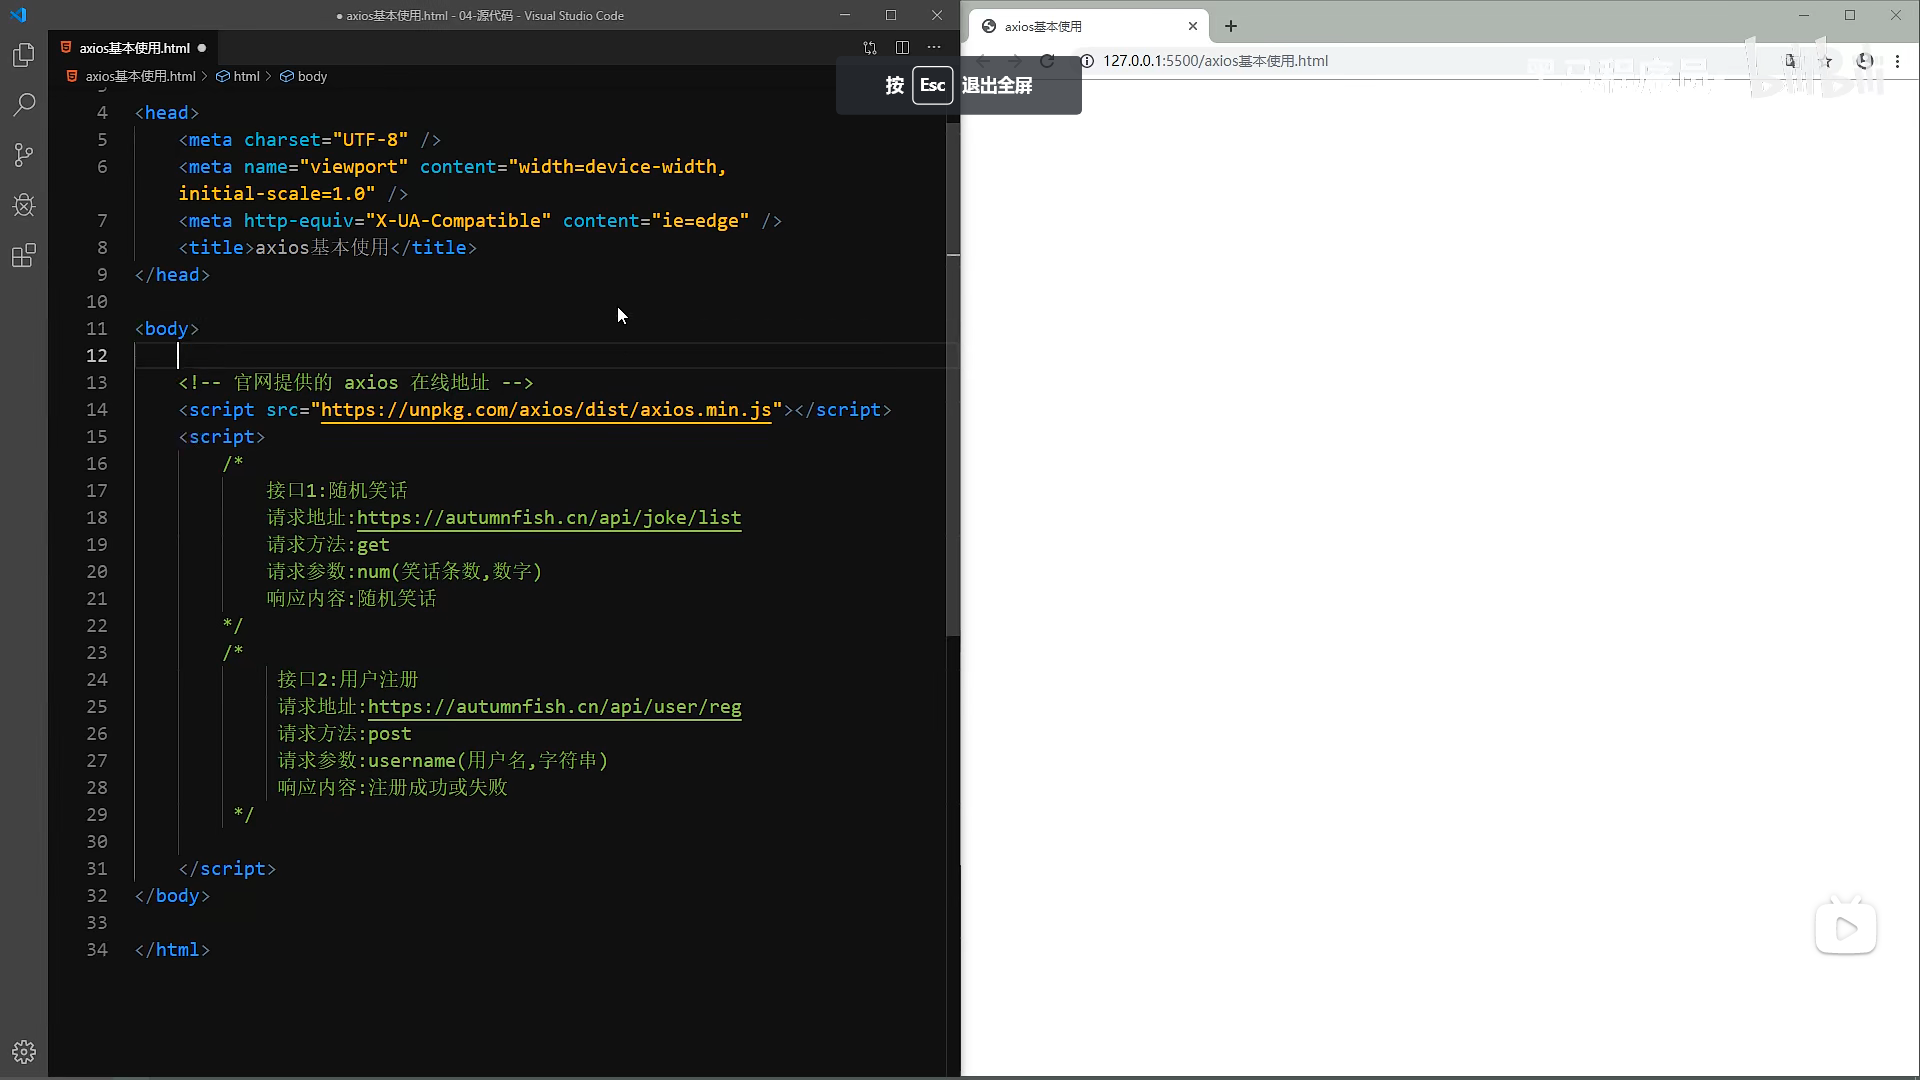Click the browser address bar URL
Viewport: 1920px width, 1080px height.
click(1216, 61)
